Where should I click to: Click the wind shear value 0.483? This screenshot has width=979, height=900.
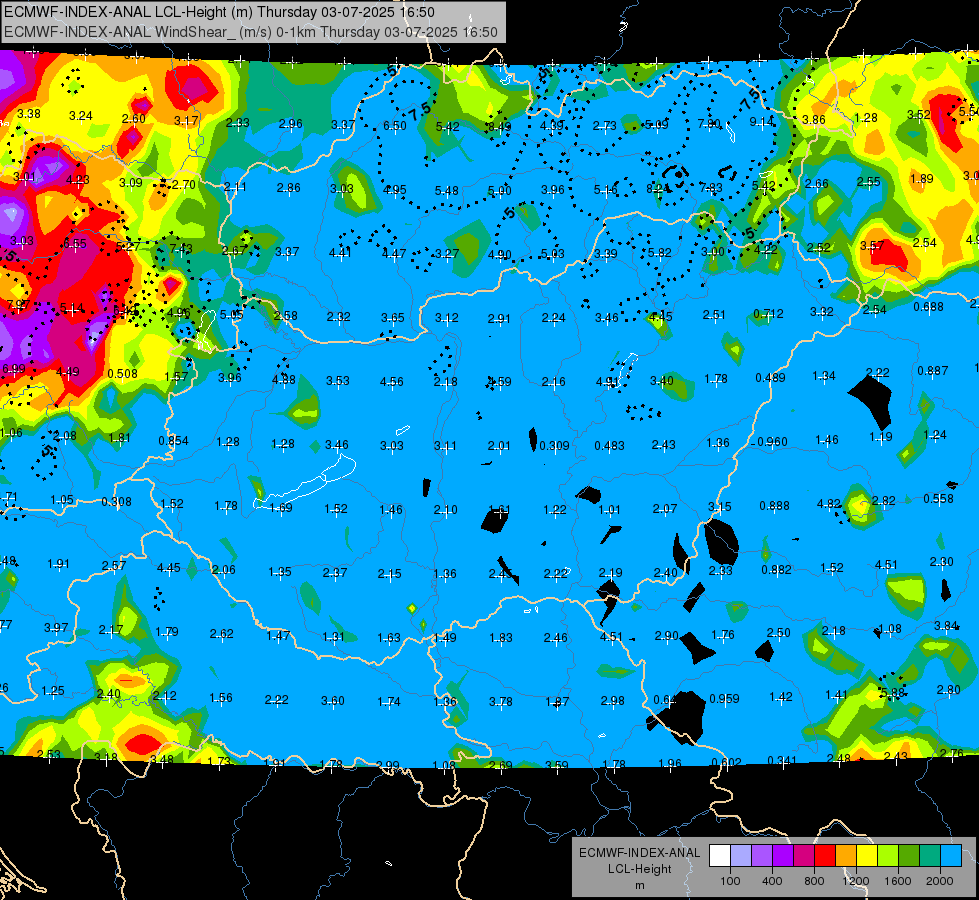(x=609, y=445)
